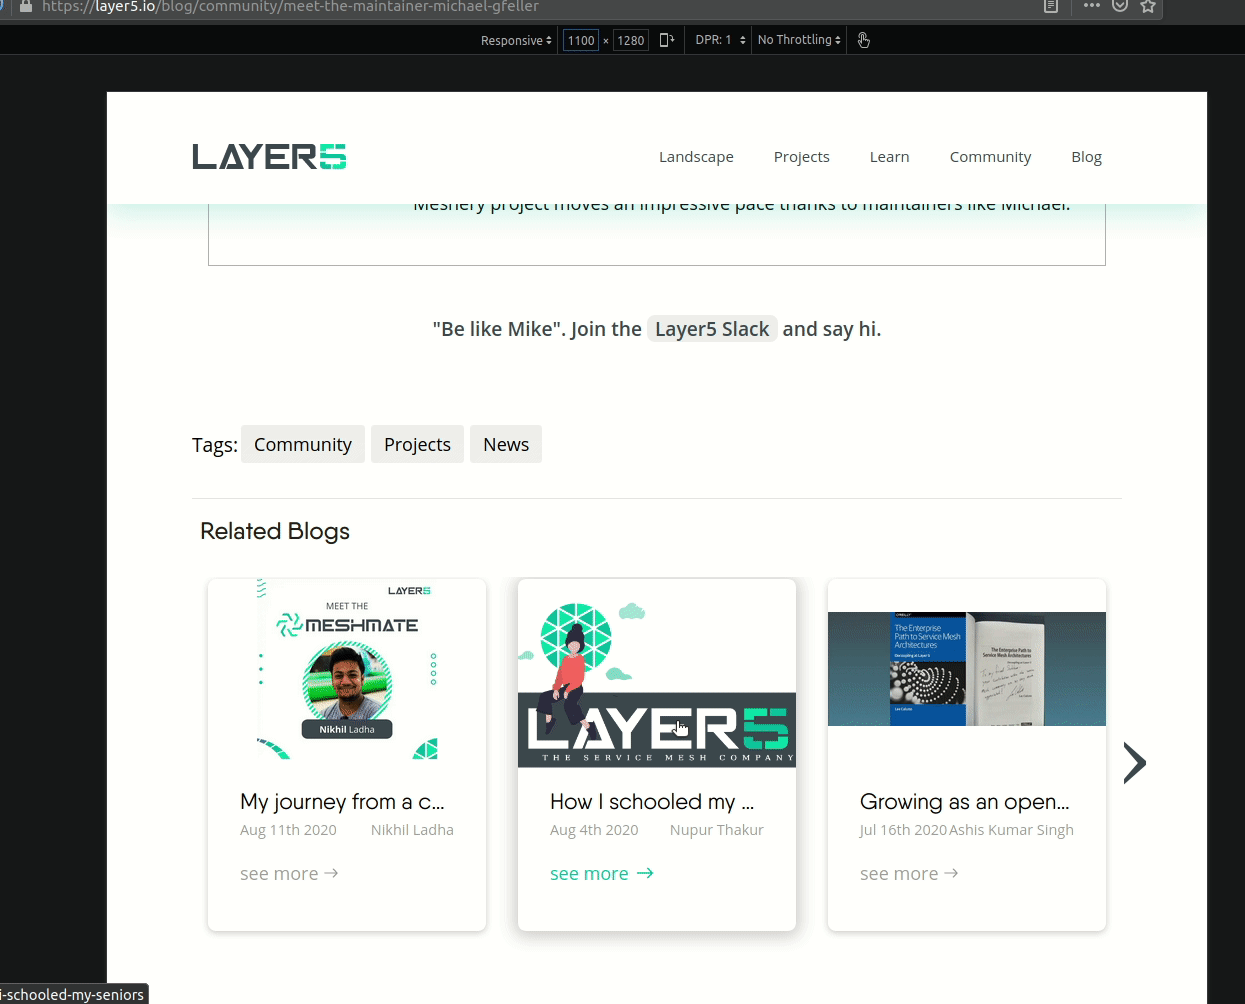Bookmark this page with star icon
The height and width of the screenshot is (1004, 1245).
[x=1148, y=6]
